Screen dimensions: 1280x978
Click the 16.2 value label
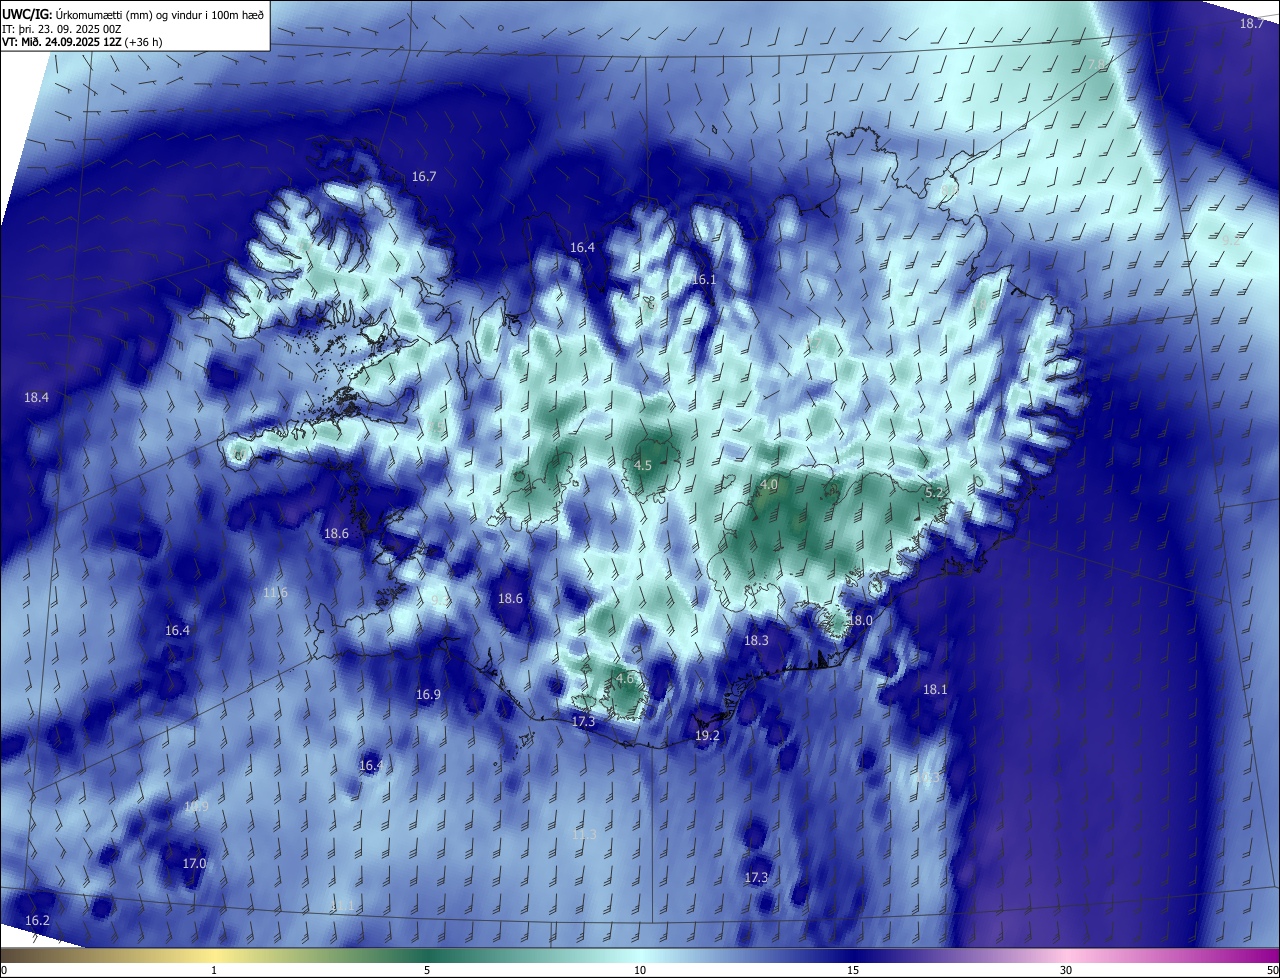click(36, 920)
